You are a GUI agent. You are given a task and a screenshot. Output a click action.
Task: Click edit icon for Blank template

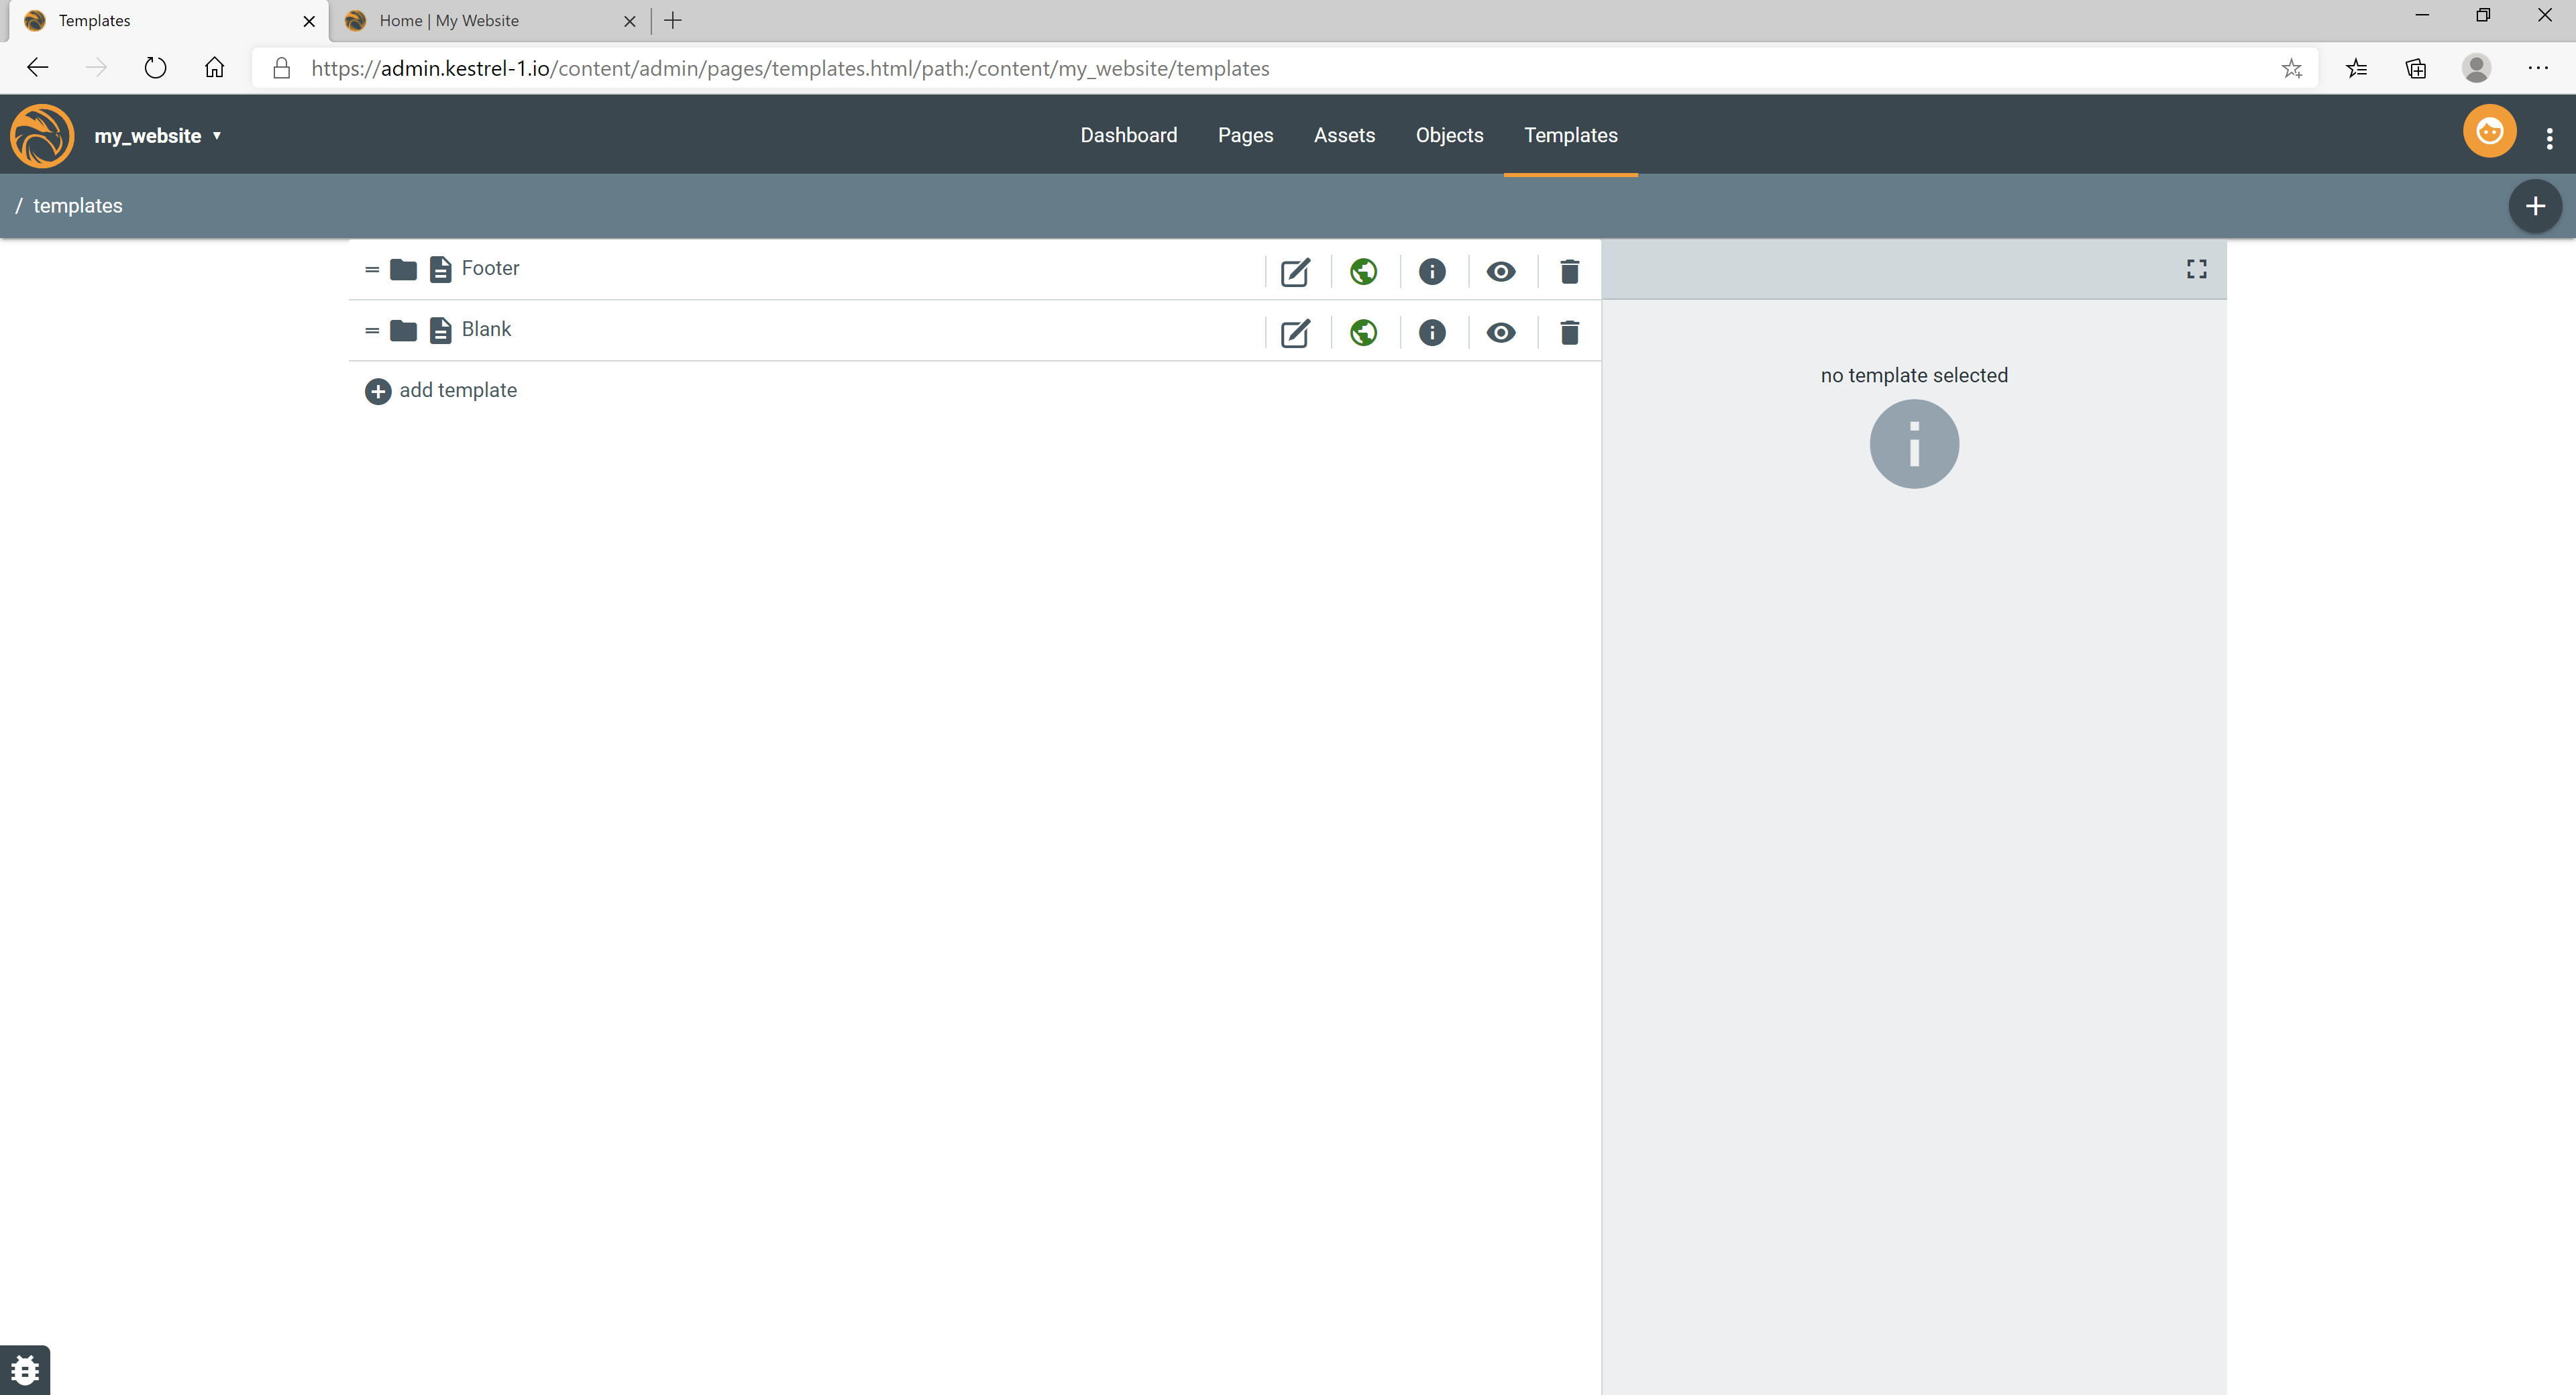point(1295,333)
